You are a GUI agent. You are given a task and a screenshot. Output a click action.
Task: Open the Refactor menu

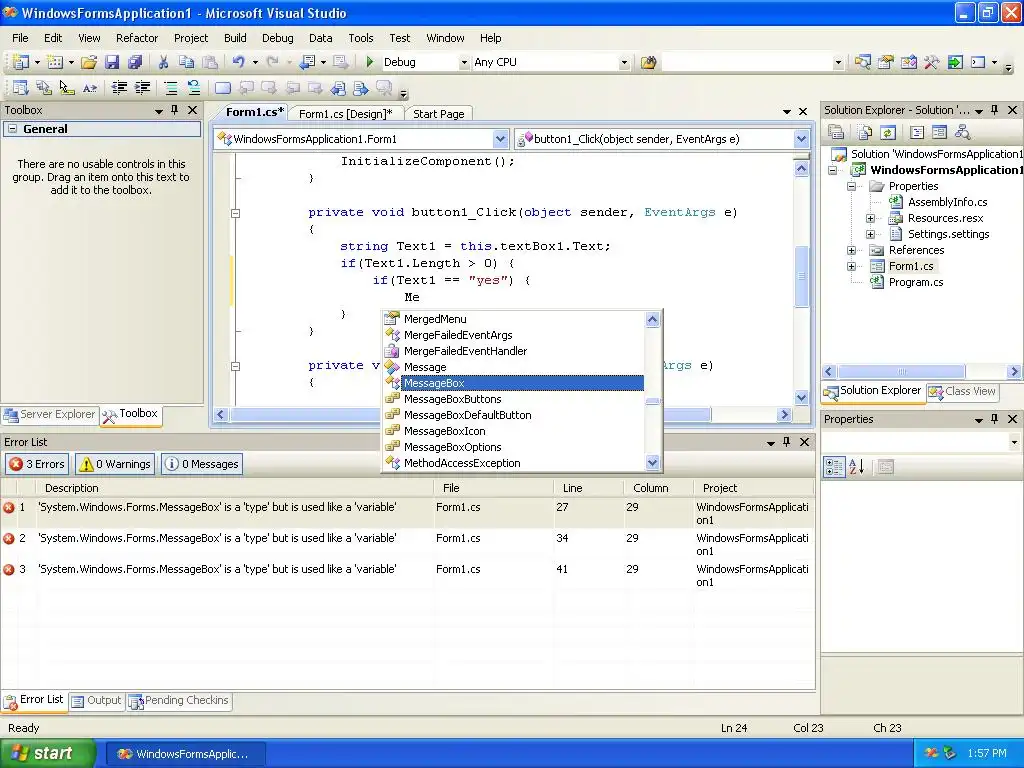(137, 38)
